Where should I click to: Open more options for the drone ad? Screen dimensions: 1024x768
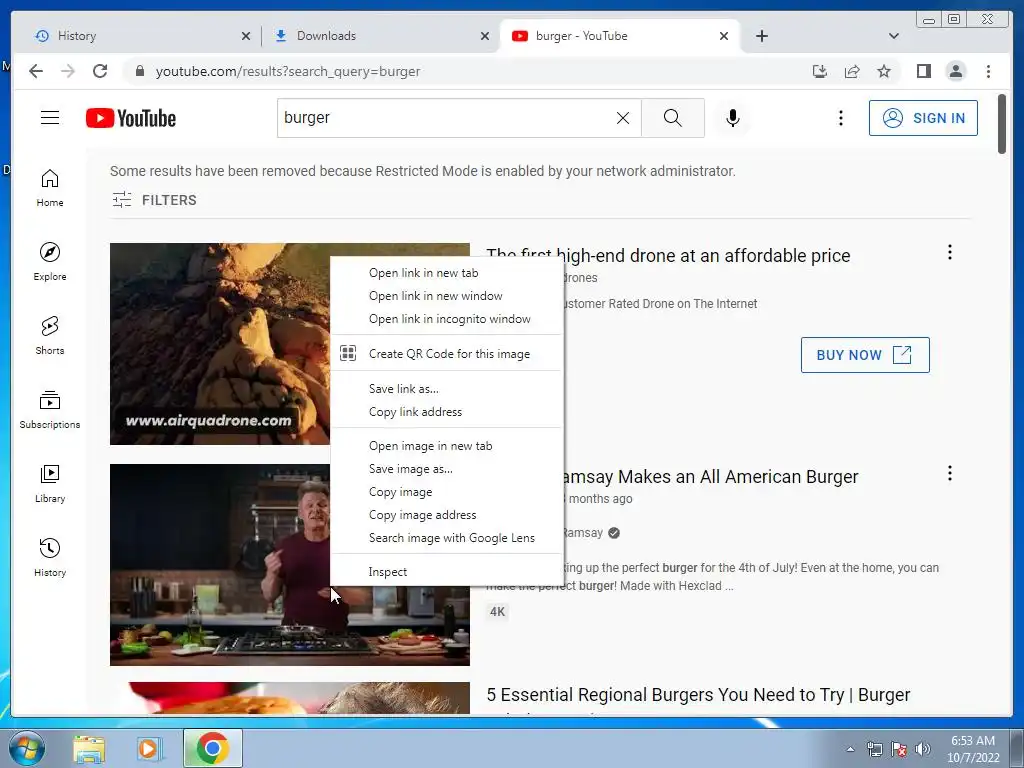(x=950, y=252)
